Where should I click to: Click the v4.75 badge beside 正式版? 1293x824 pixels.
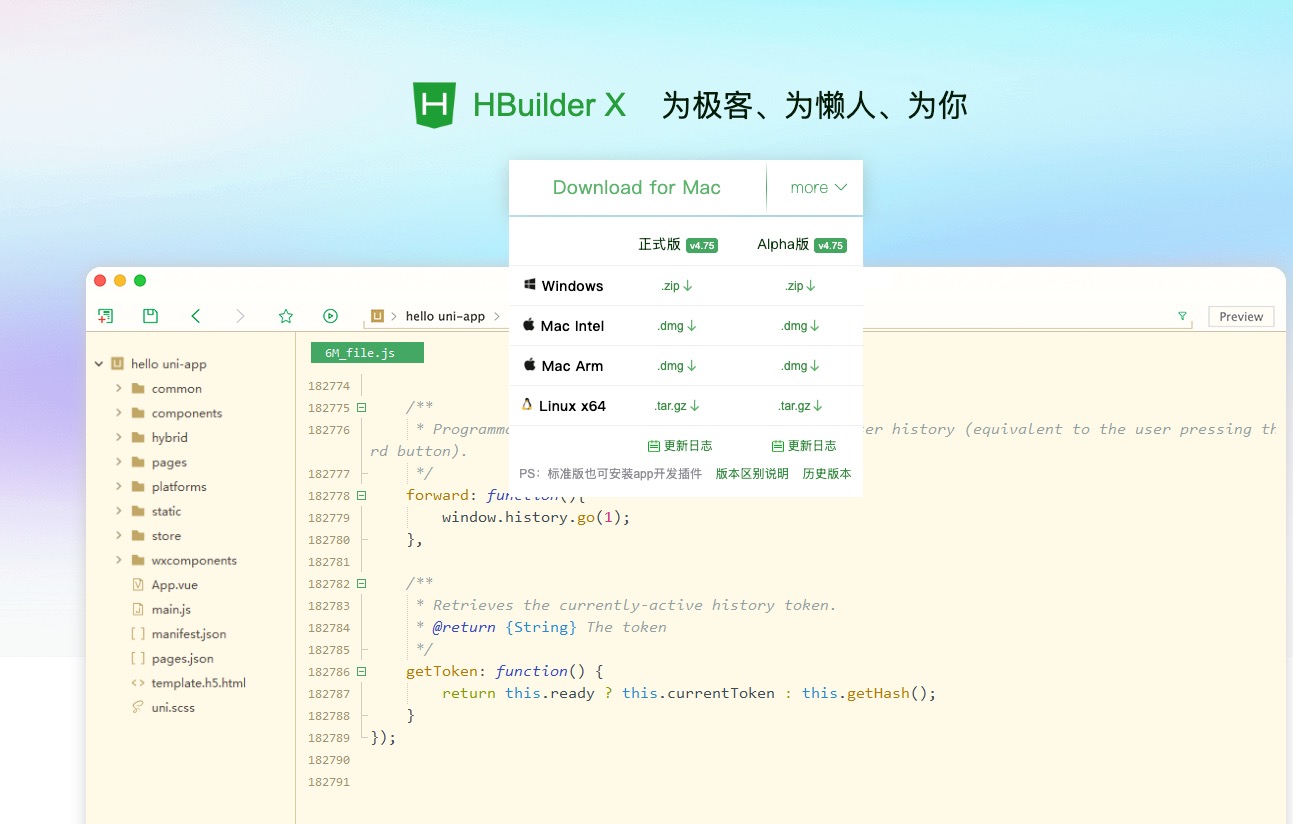702,245
